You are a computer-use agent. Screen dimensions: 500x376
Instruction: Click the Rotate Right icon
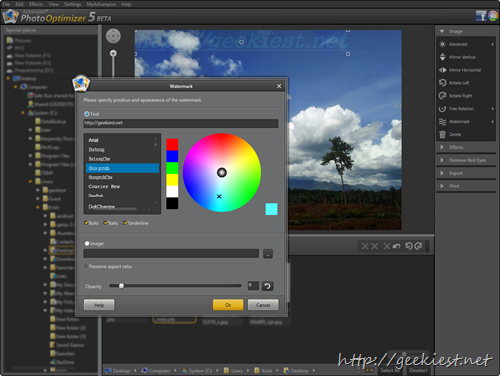(442, 96)
